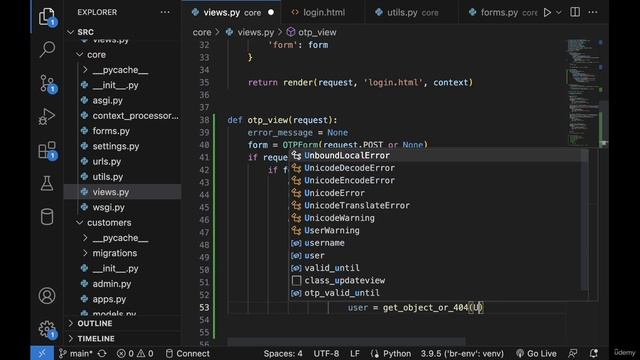Click otp_view breadcrumb segment
Image resolution: width=640 pixels, height=360 pixels.
click(x=312, y=32)
